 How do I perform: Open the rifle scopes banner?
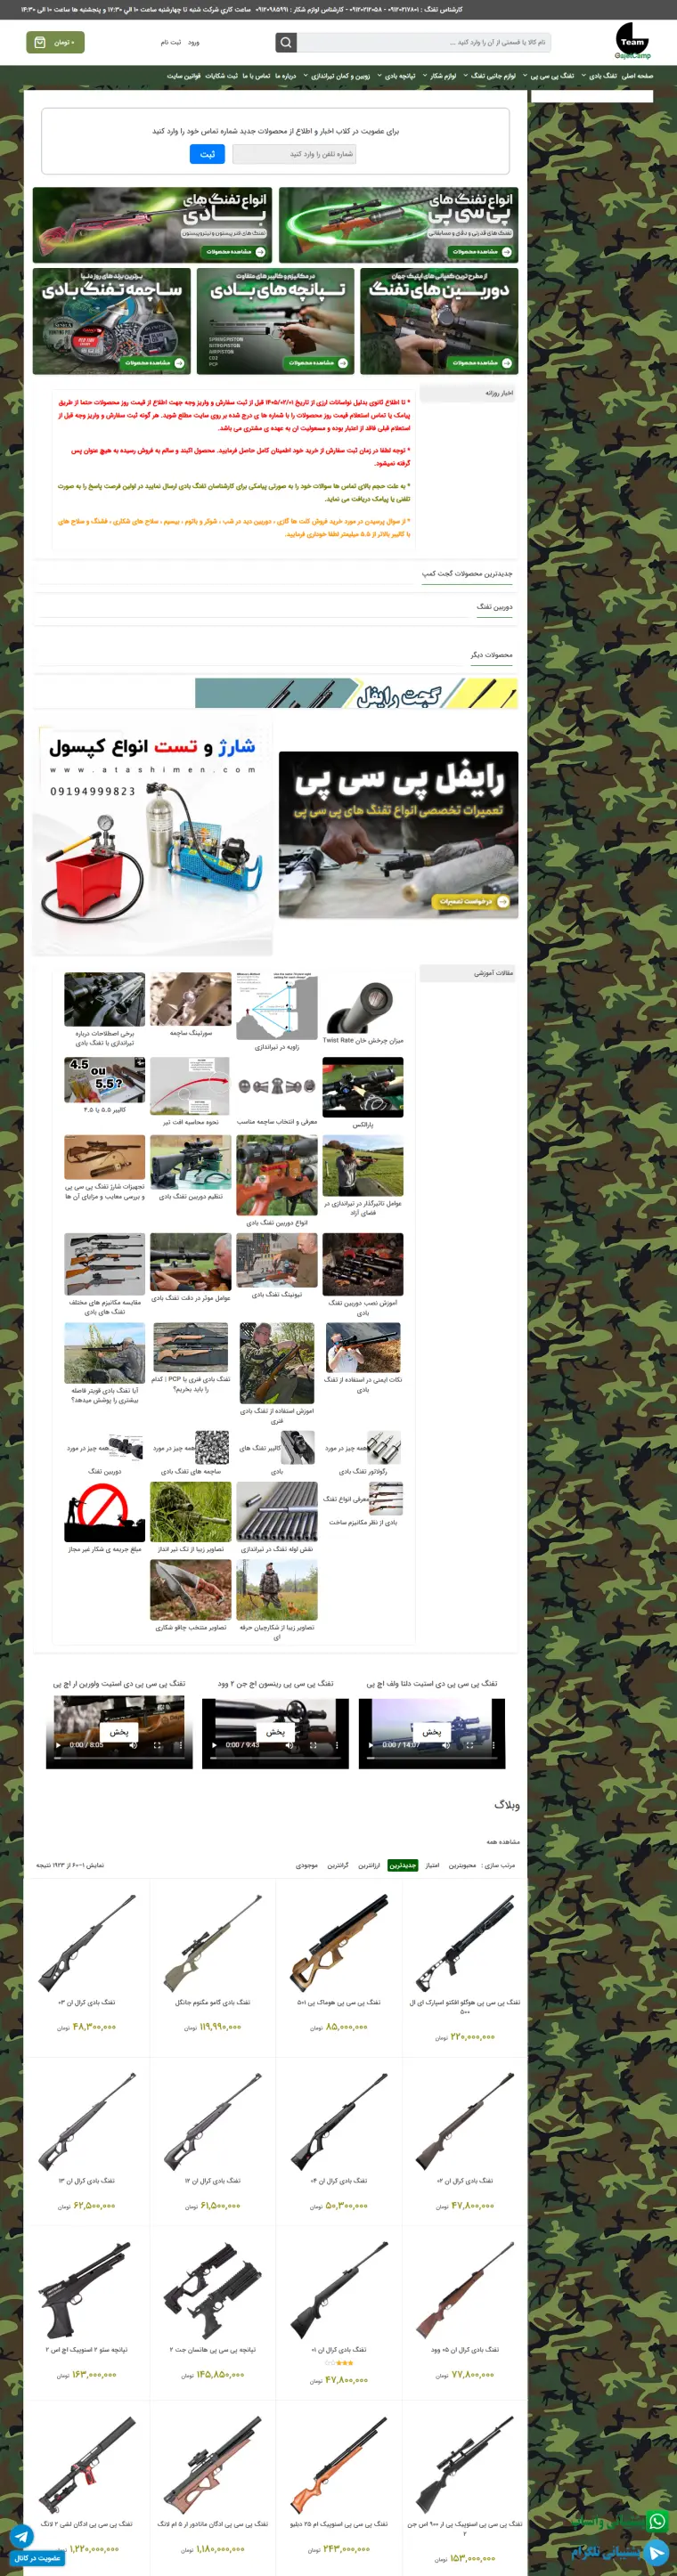click(439, 321)
